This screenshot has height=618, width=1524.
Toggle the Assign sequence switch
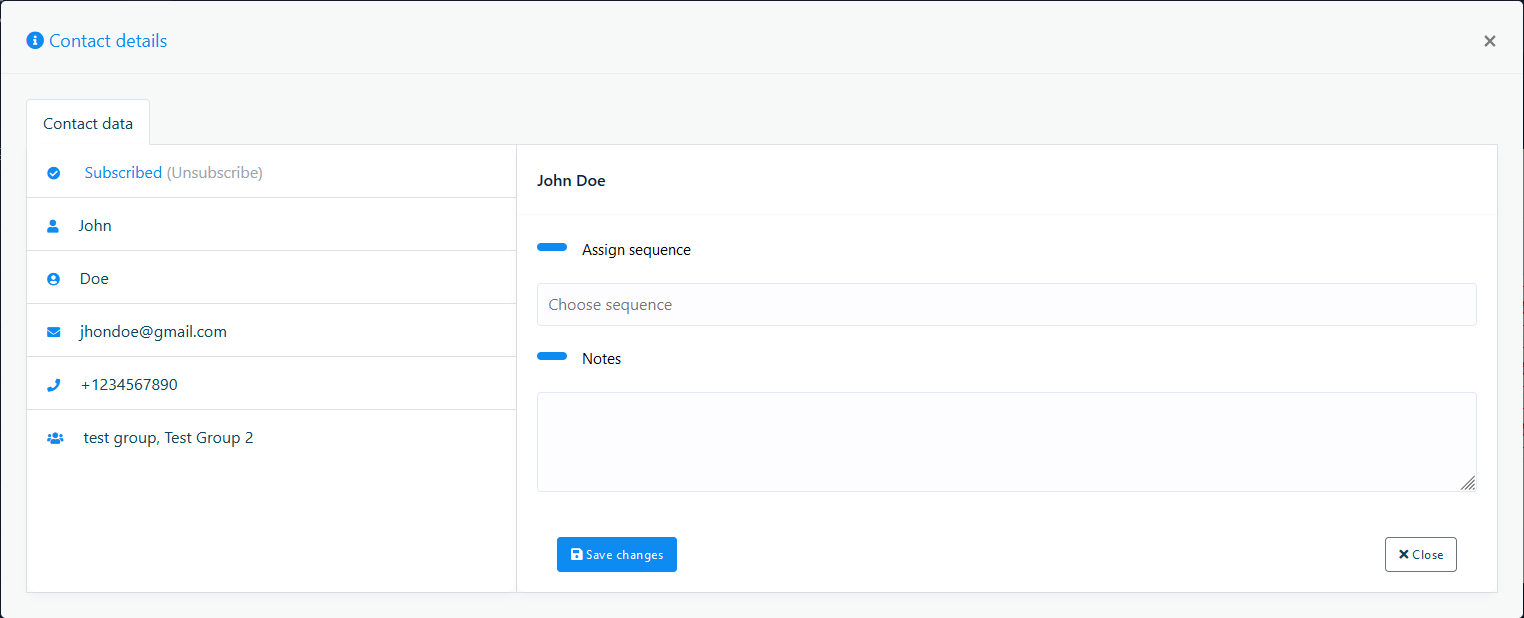pyautogui.click(x=552, y=248)
